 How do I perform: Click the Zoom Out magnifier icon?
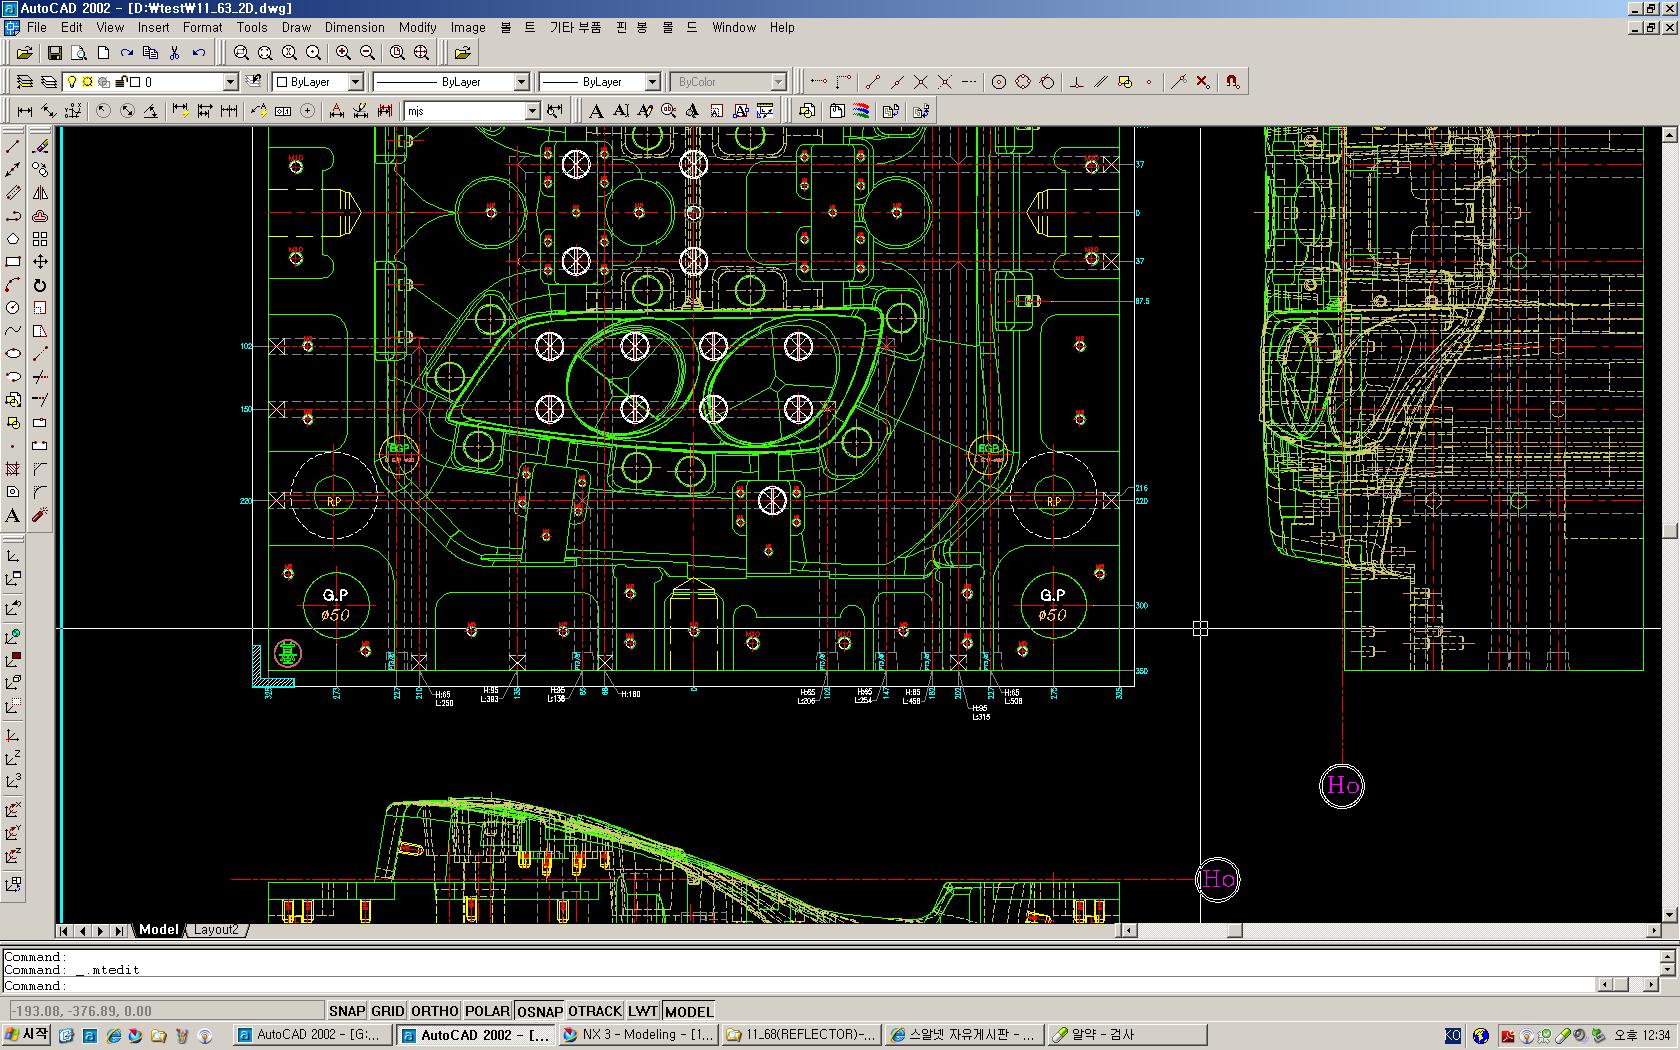click(x=367, y=52)
